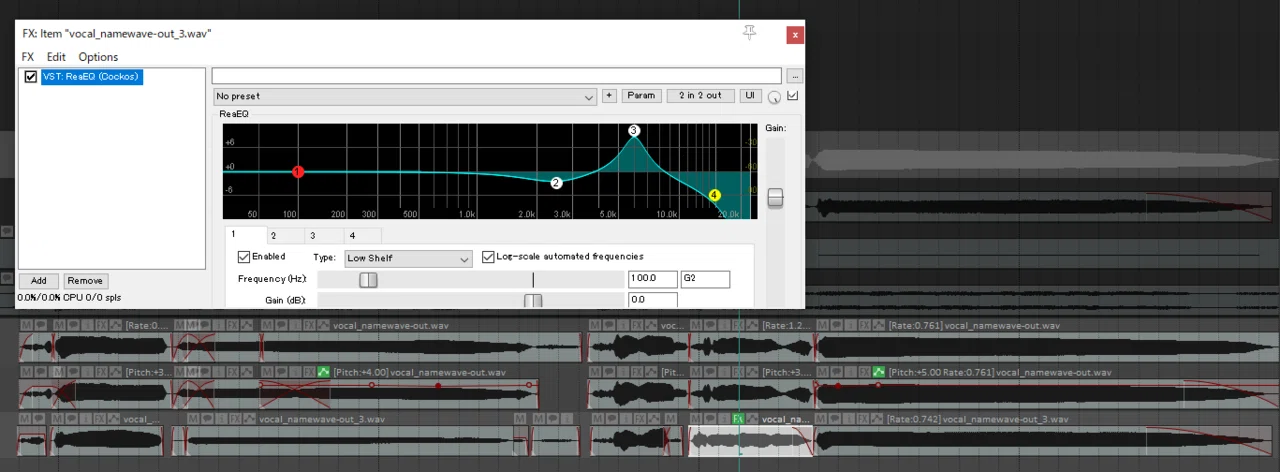The height and width of the screenshot is (472, 1280).
Task: Click the wet/dry mix knob
Action: click(774, 97)
